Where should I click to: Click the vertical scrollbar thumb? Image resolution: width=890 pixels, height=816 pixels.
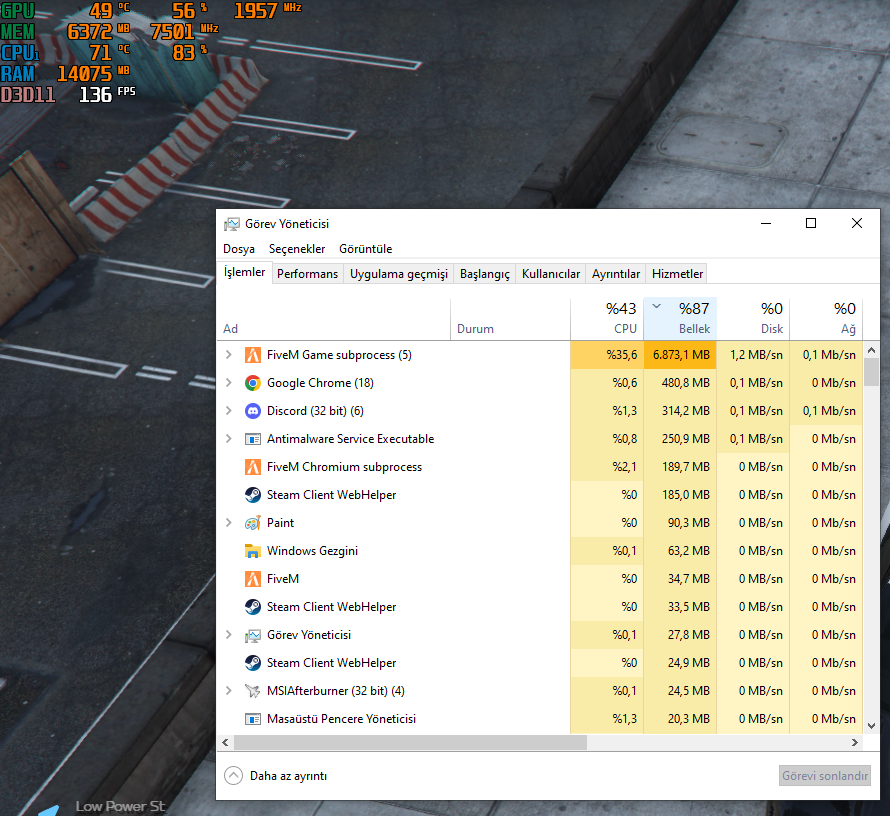[871, 372]
